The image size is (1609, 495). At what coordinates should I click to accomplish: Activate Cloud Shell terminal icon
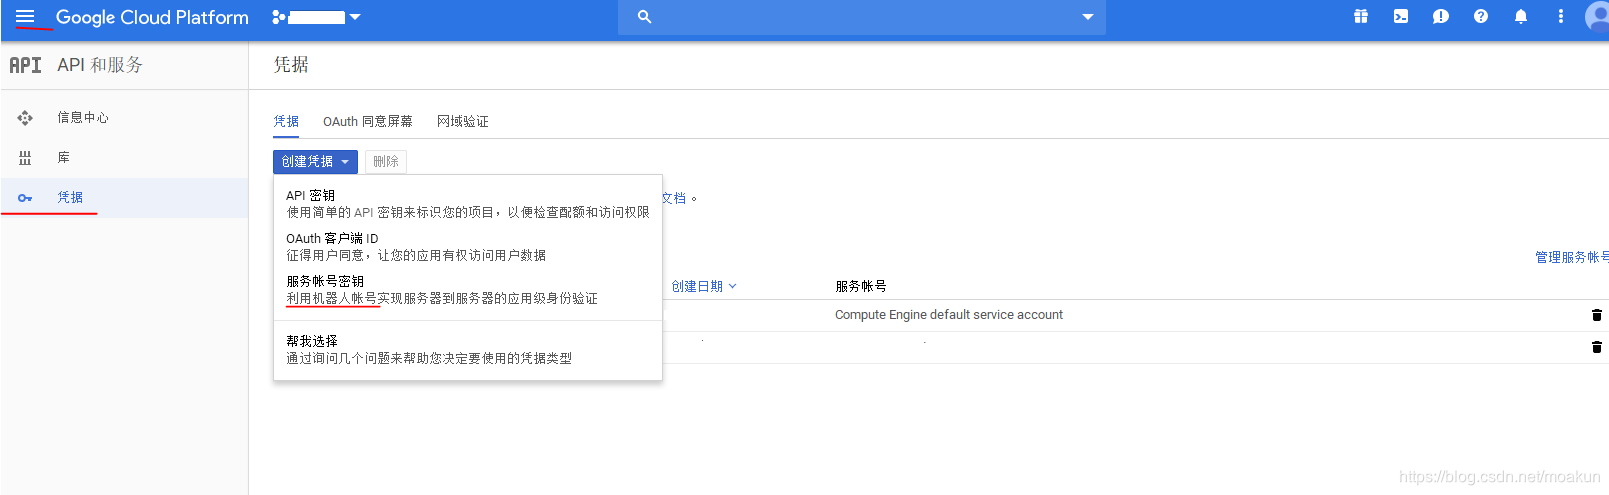click(1401, 17)
